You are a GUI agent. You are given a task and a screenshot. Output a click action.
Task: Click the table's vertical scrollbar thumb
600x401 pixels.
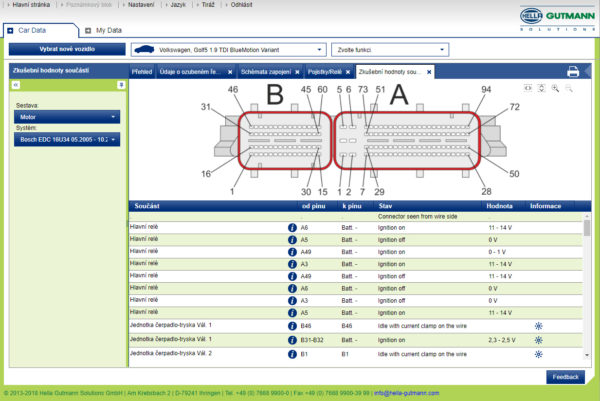point(587,228)
